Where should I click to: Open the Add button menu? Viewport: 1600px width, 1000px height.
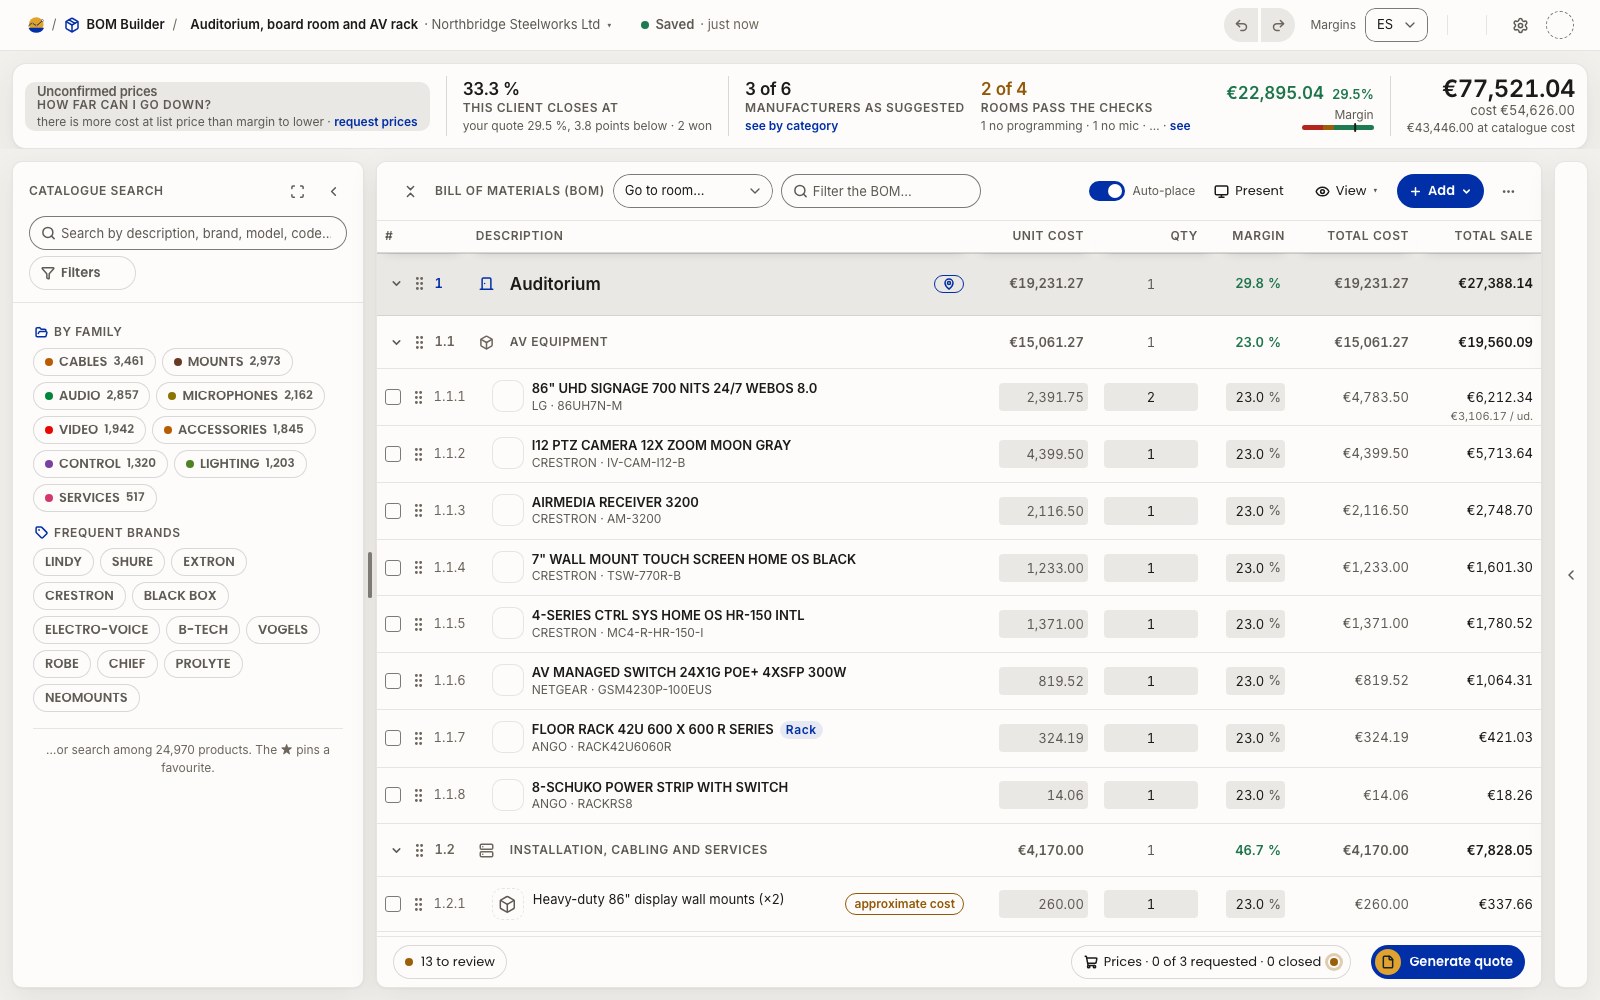click(1439, 191)
